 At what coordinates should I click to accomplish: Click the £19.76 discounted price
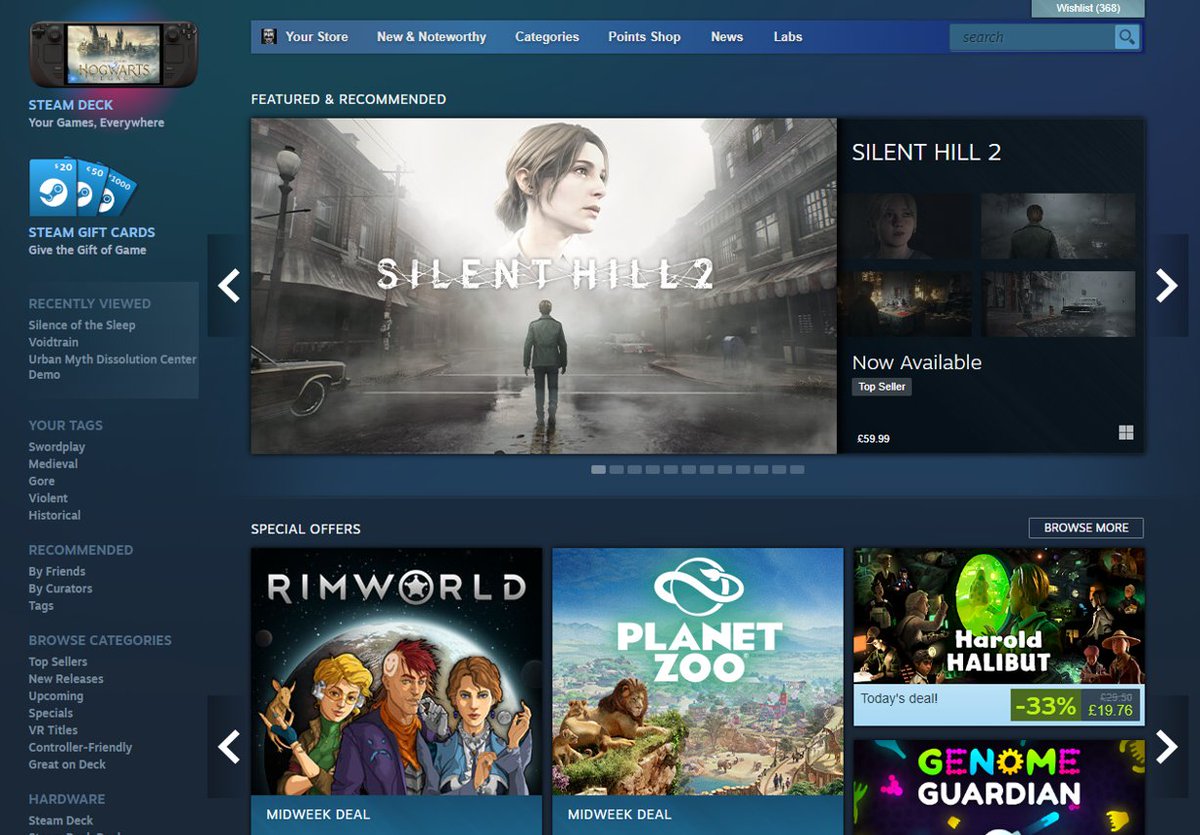1110,711
